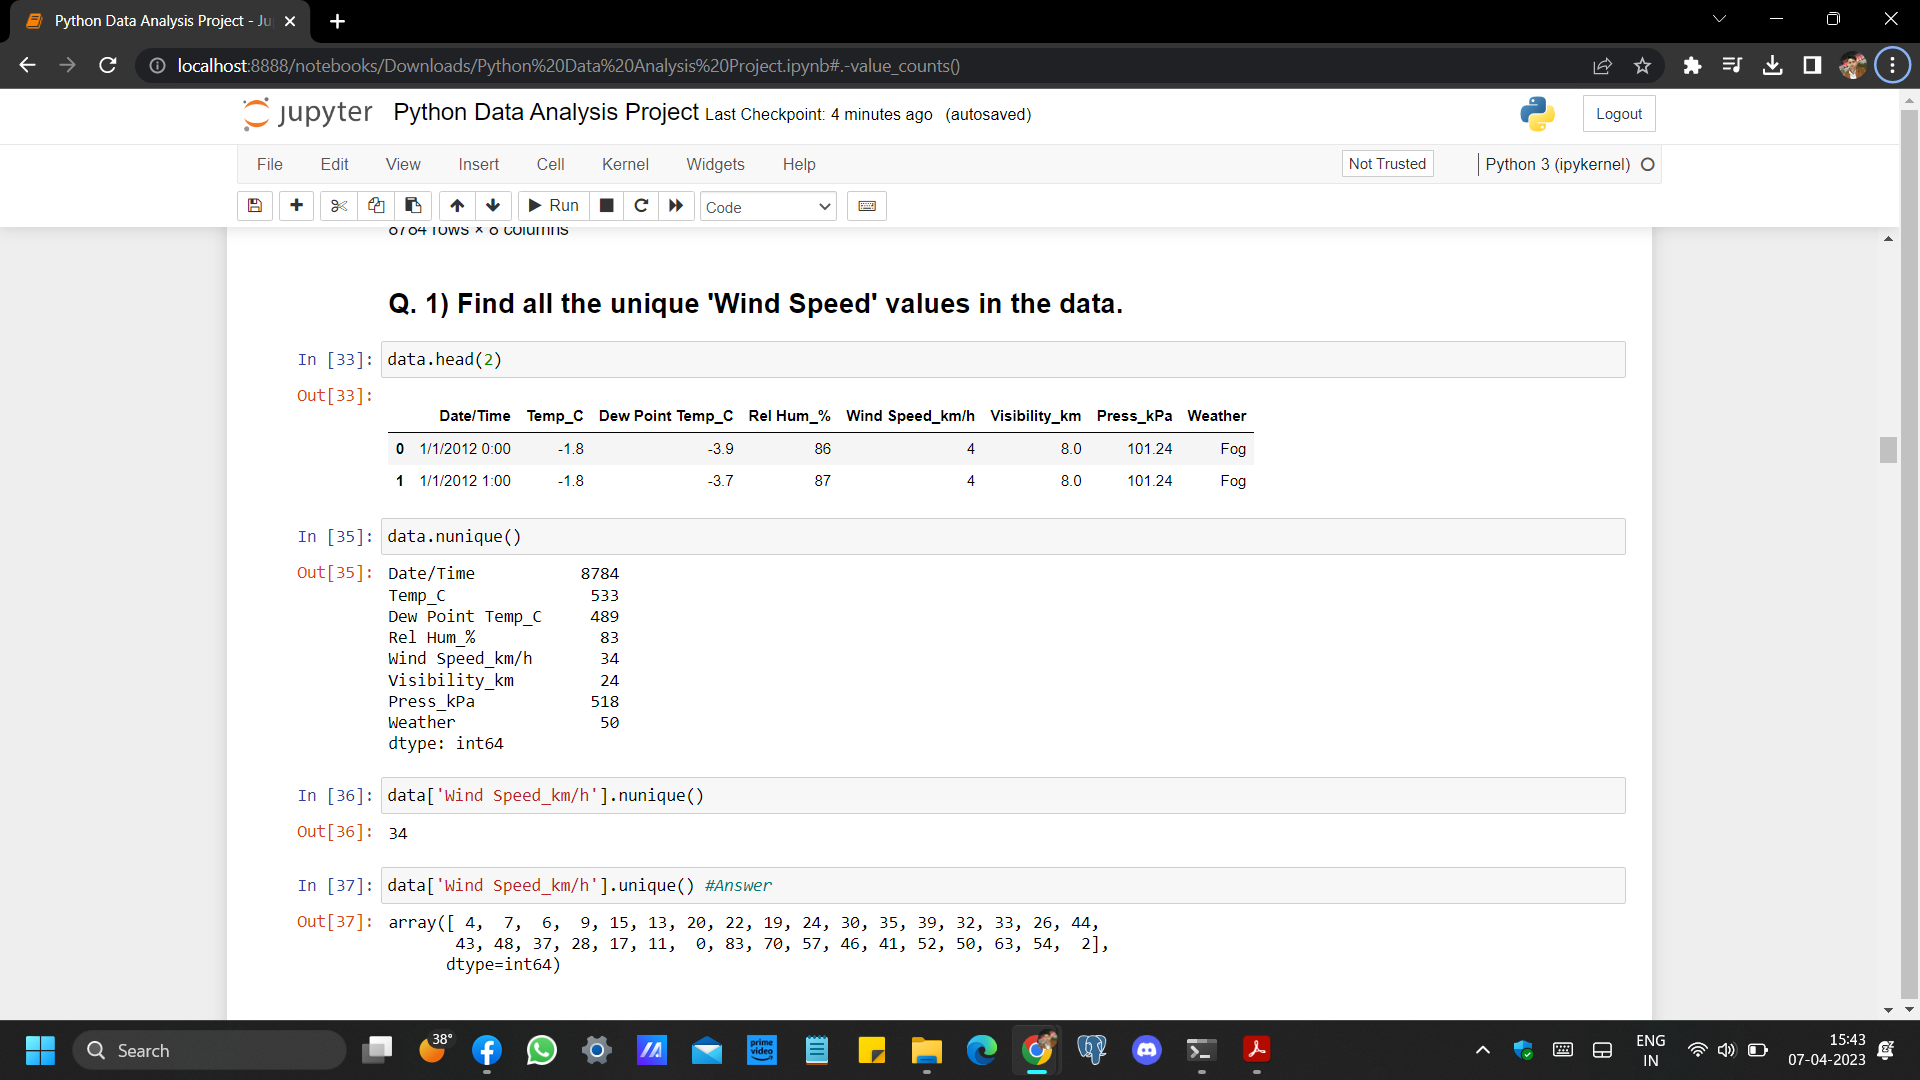The width and height of the screenshot is (1920, 1080).
Task: Expand the system tray hidden icons chevron
Action: (x=1482, y=1050)
